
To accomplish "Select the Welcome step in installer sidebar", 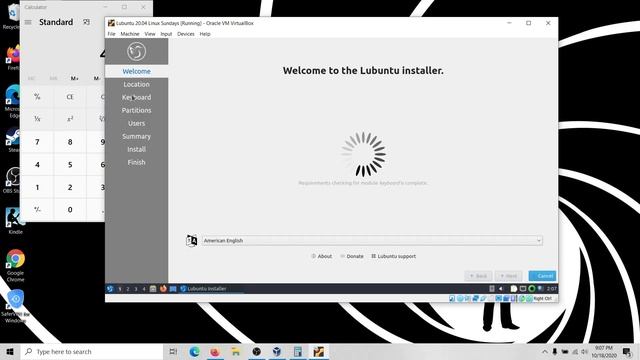I will [x=136, y=71].
